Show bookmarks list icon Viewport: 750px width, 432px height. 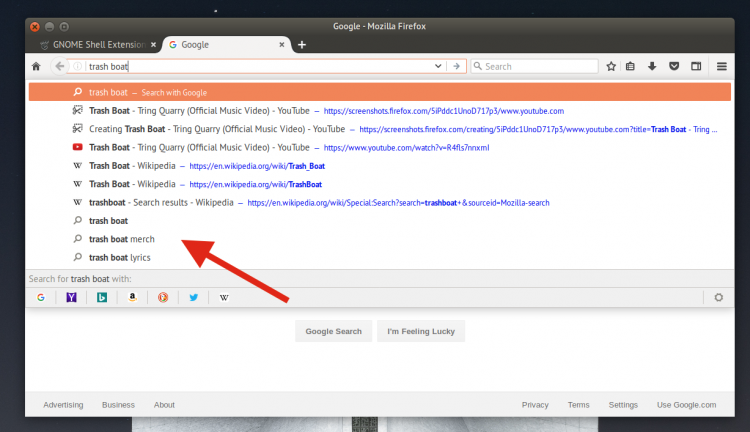(630, 66)
